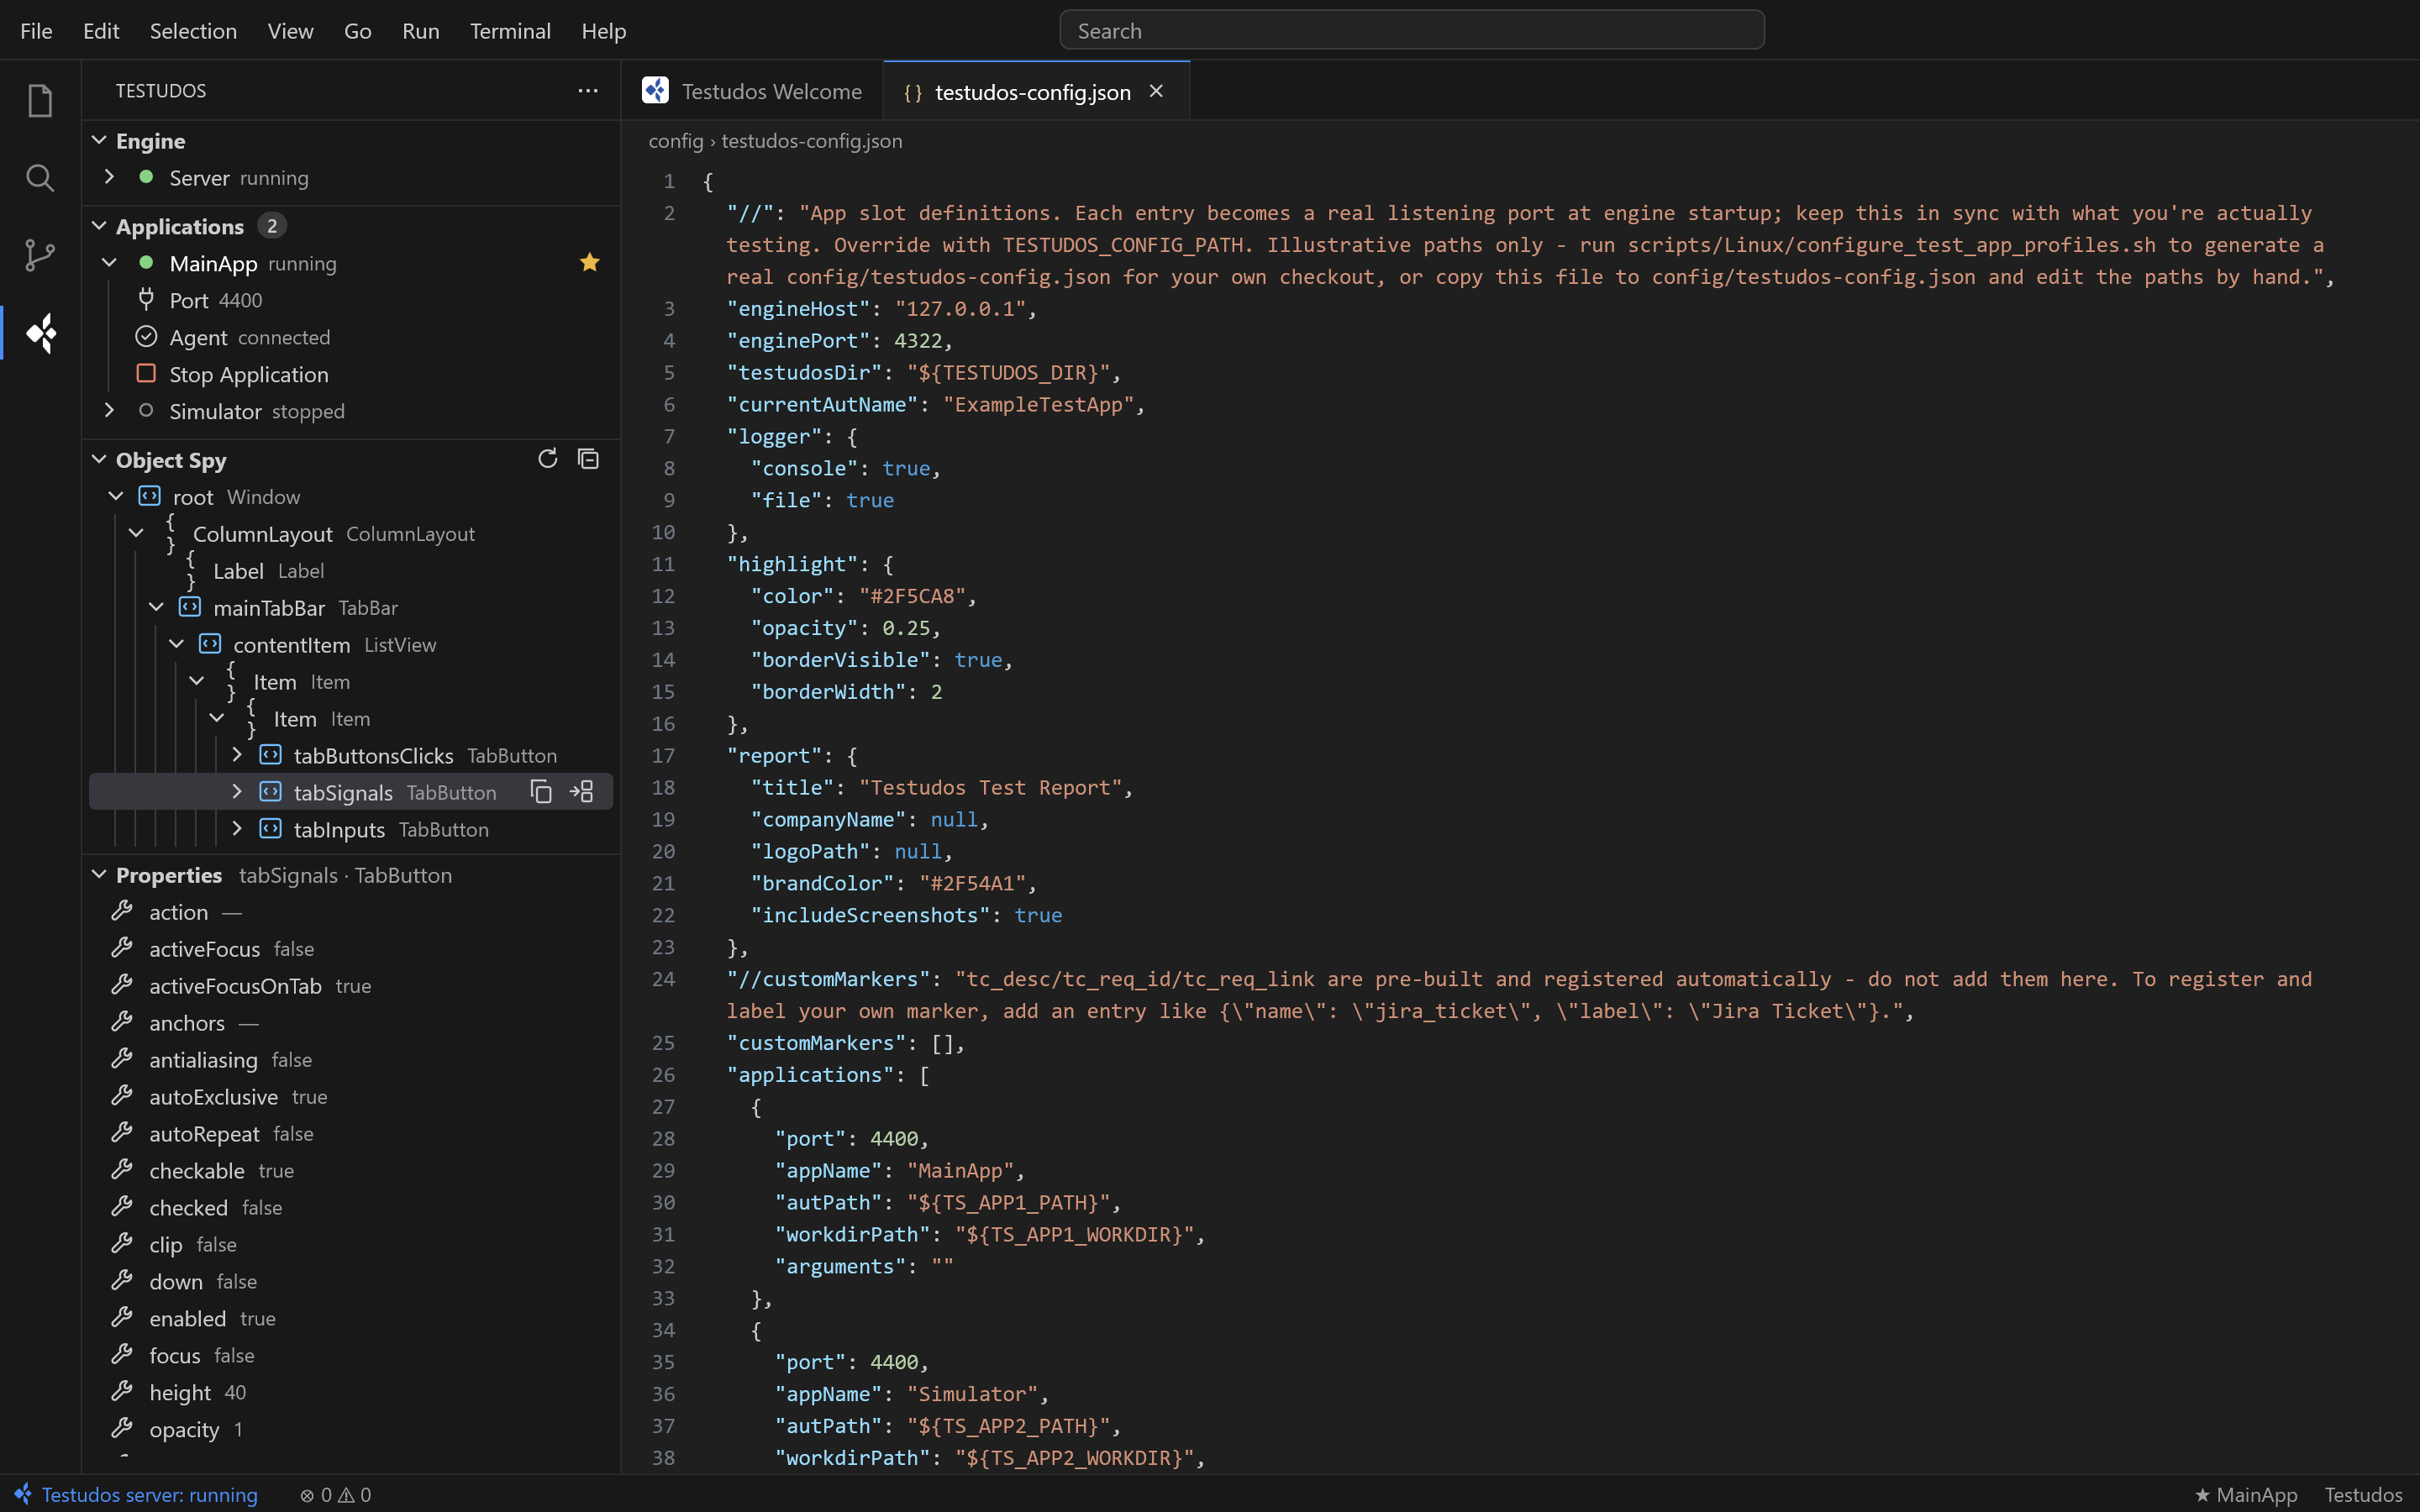This screenshot has height=1512, width=2420.
Task: Click the Server green status dot
Action: click(x=146, y=177)
